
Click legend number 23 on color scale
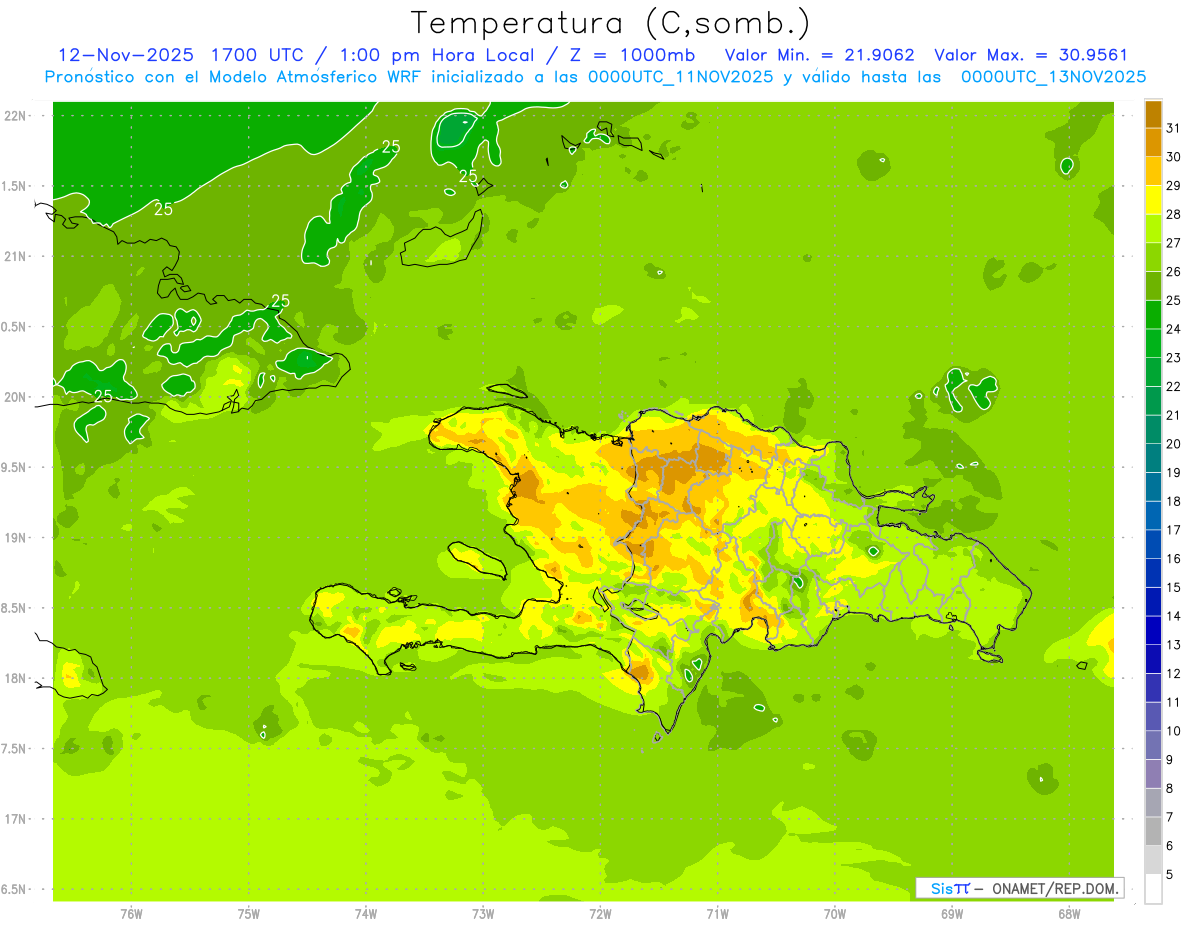click(x=1173, y=357)
